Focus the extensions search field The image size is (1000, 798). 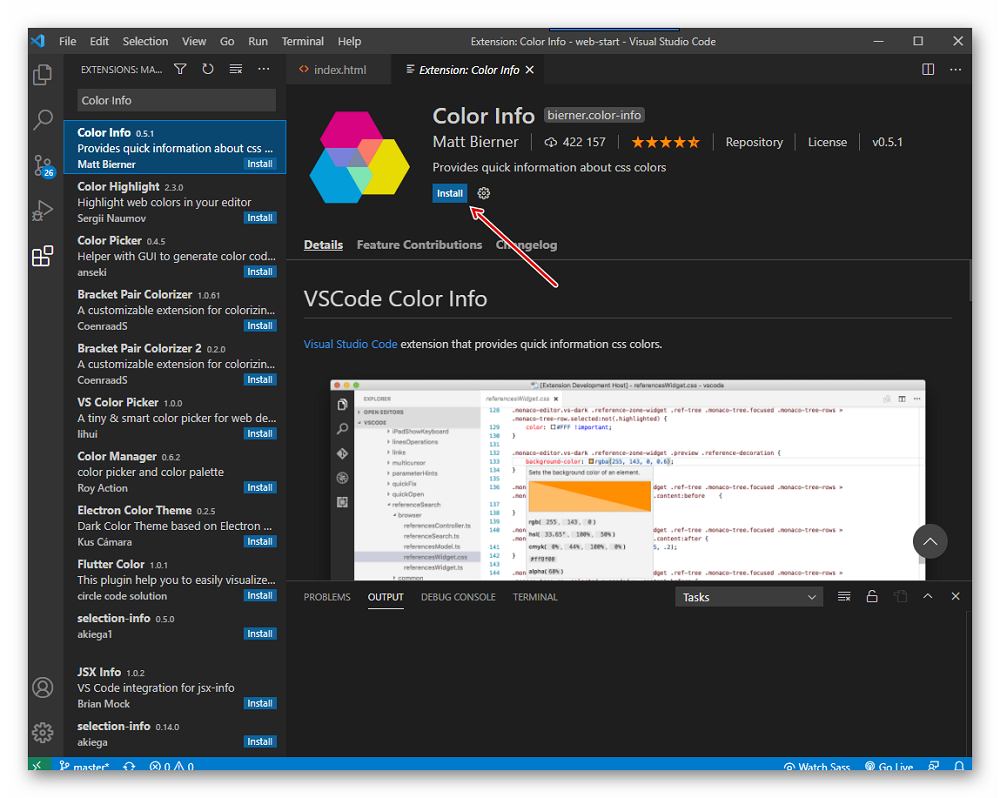click(x=177, y=100)
